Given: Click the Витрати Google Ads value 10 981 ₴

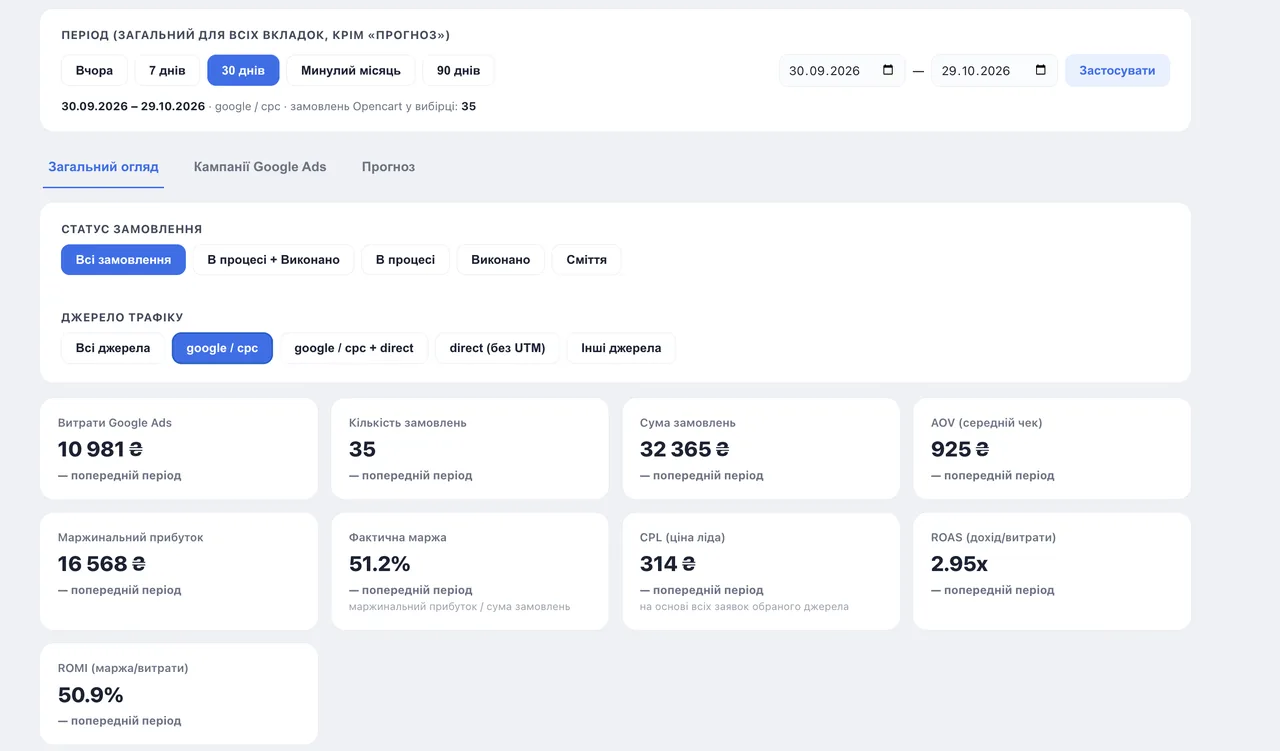Looking at the screenshot, I should [x=100, y=449].
